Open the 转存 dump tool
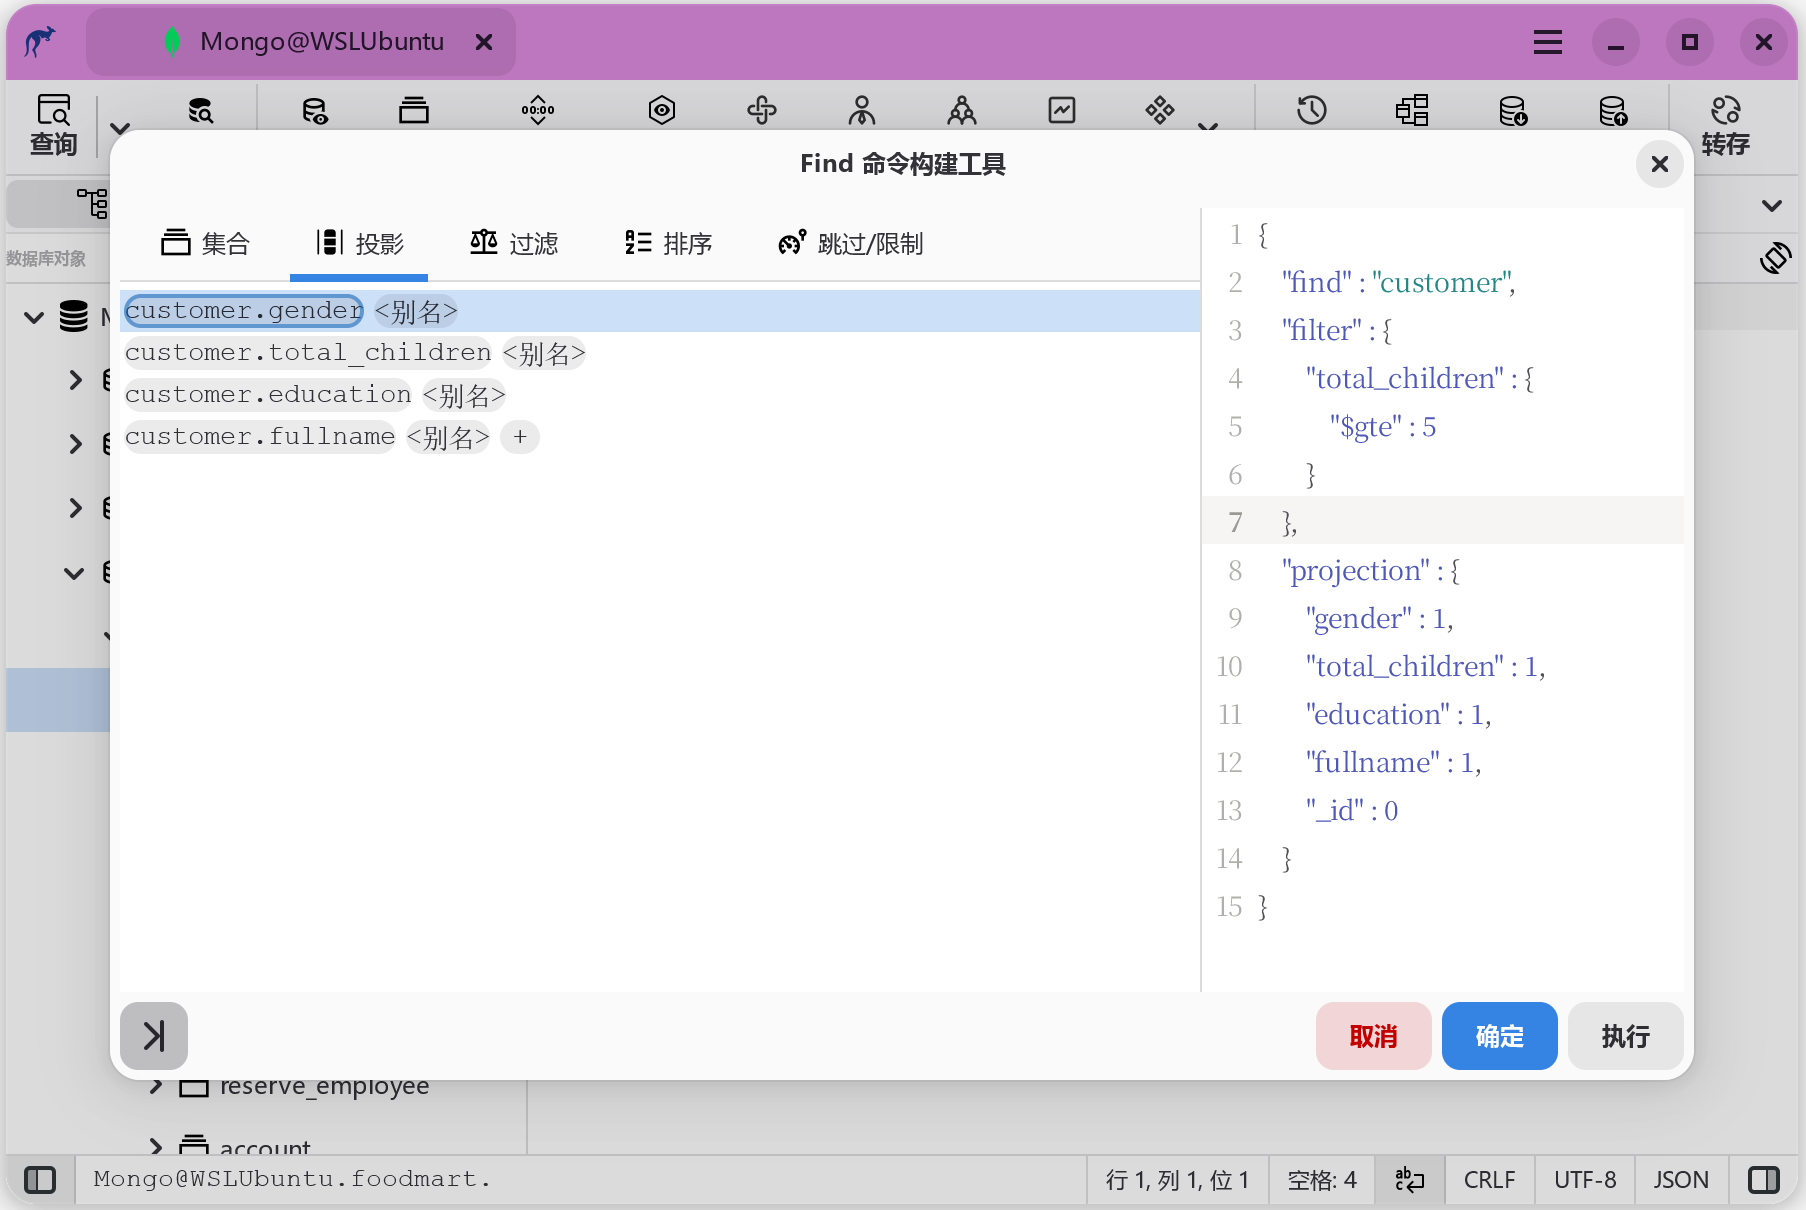Screen dimensions: 1806x1210 1726,126
